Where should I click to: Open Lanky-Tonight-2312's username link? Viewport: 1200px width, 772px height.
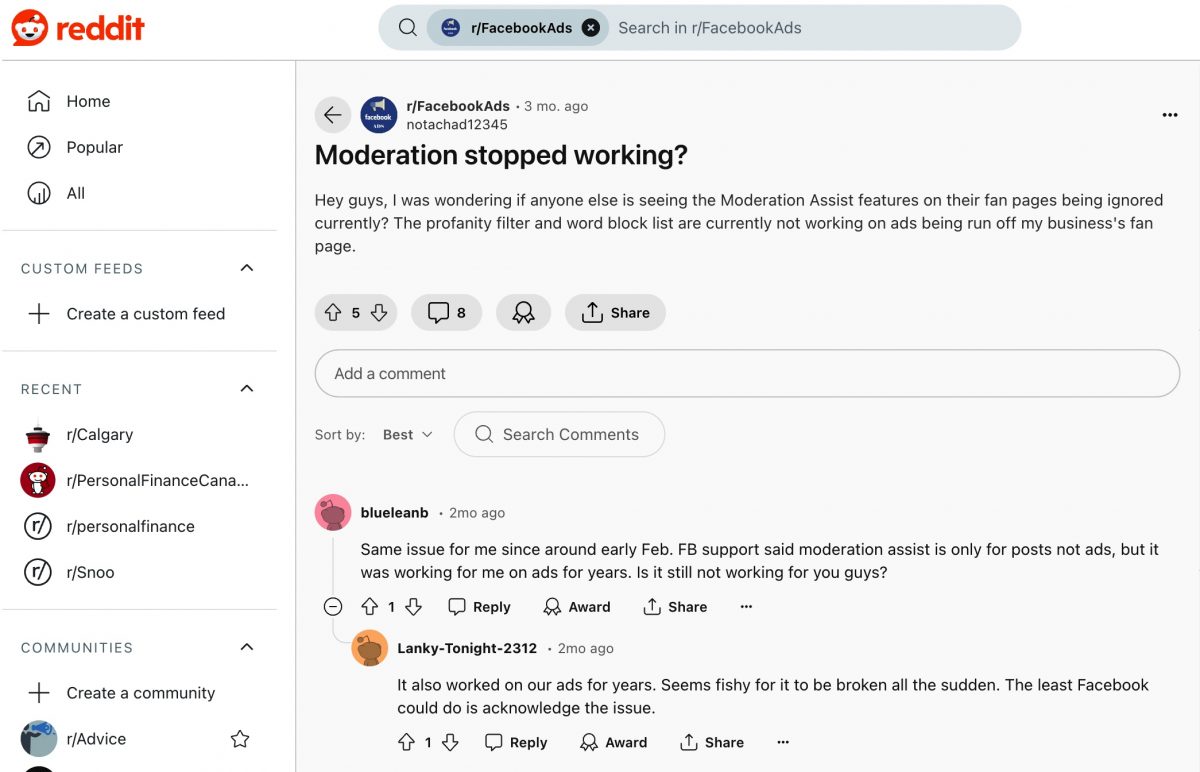467,648
